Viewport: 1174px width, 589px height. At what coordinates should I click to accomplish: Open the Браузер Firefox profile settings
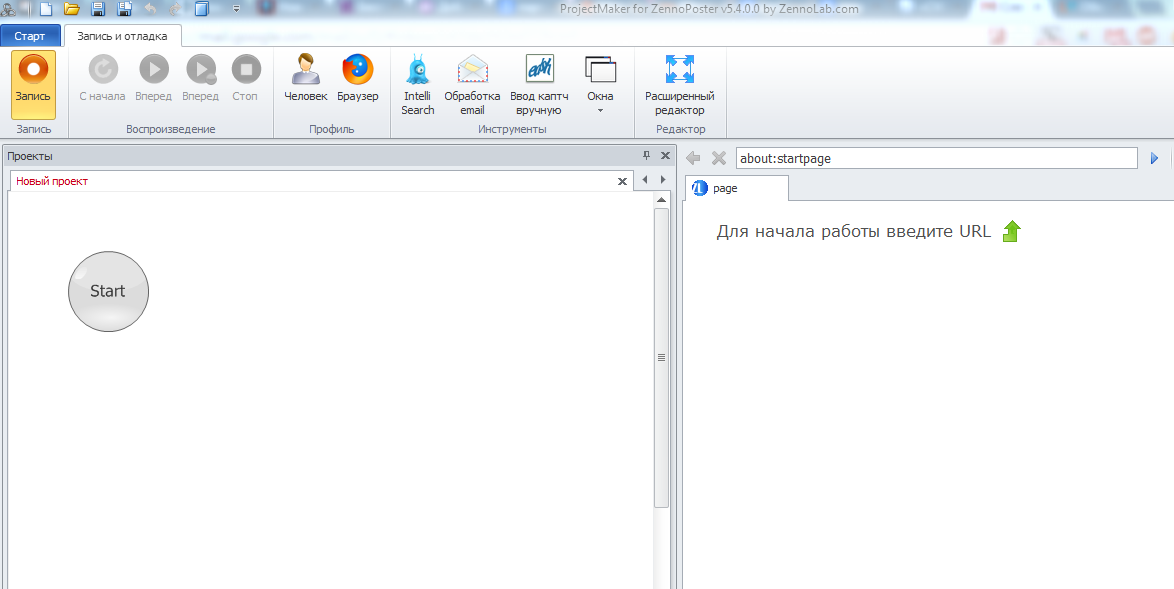358,79
